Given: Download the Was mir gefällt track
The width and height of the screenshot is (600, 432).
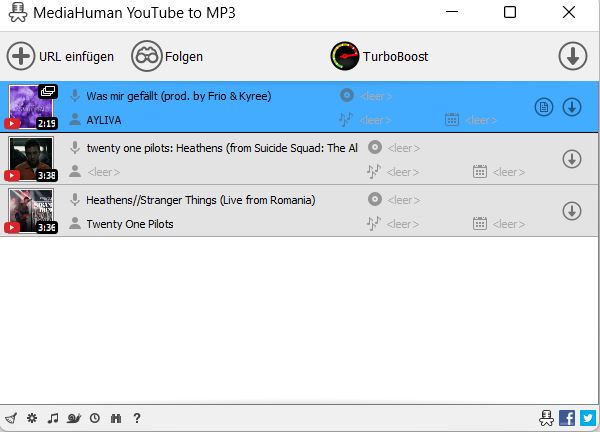Looking at the screenshot, I should 572,107.
